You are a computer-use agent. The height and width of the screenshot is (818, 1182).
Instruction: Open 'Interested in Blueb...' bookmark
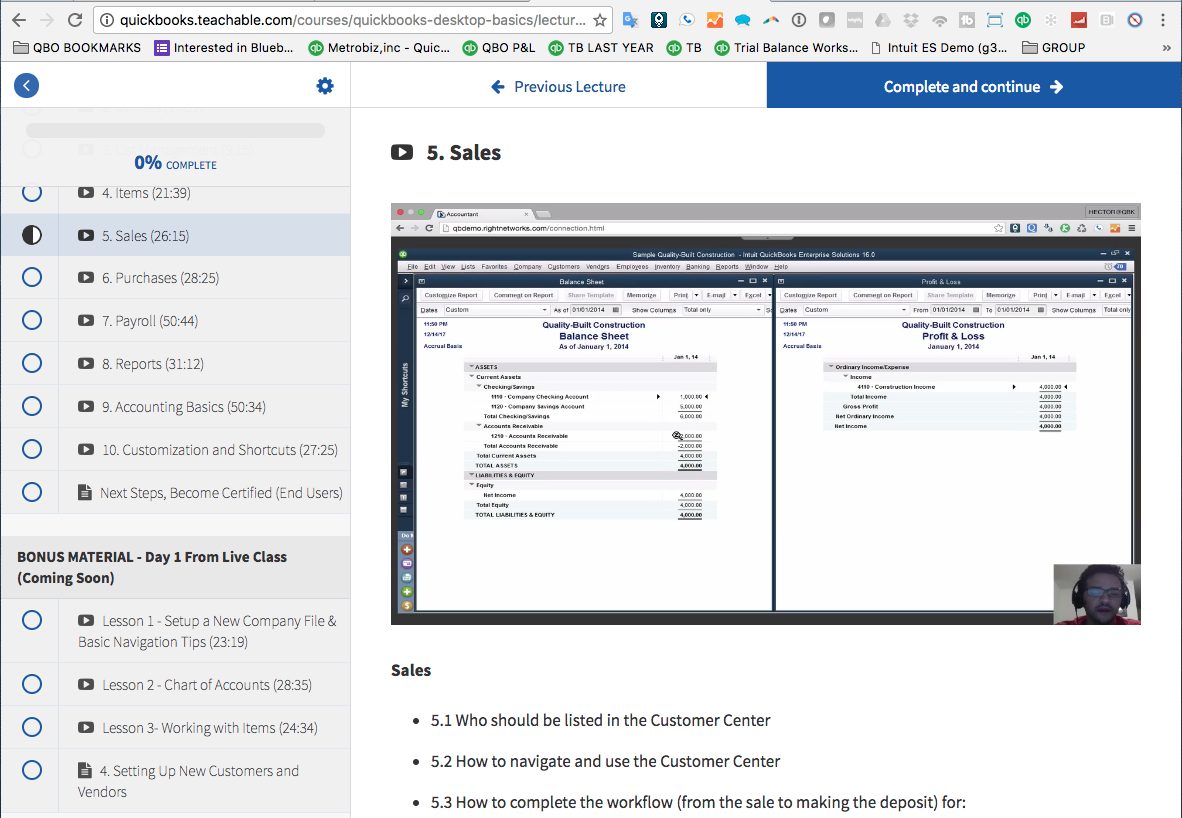point(224,47)
